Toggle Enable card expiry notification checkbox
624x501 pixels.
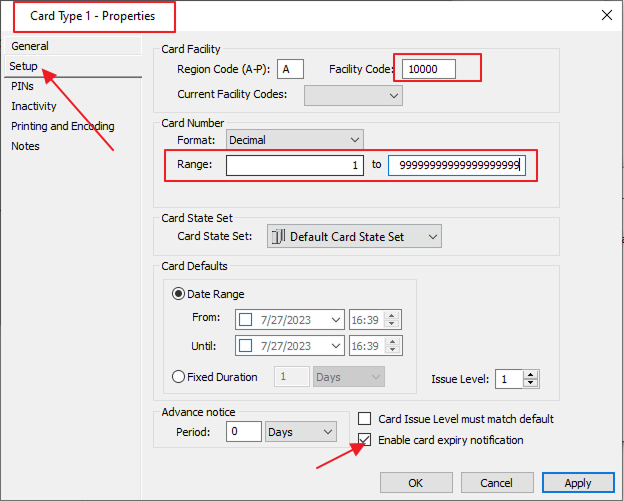pos(365,440)
